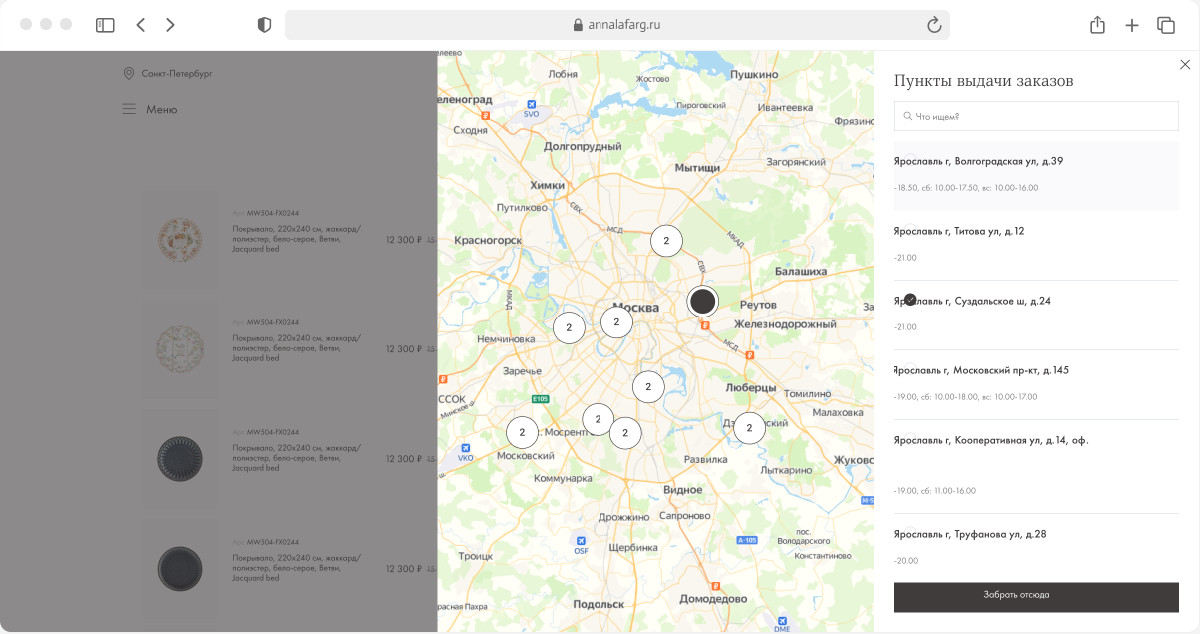1200x634 pixels.
Task: Click the selected dark map marker
Action: pyautogui.click(x=703, y=301)
